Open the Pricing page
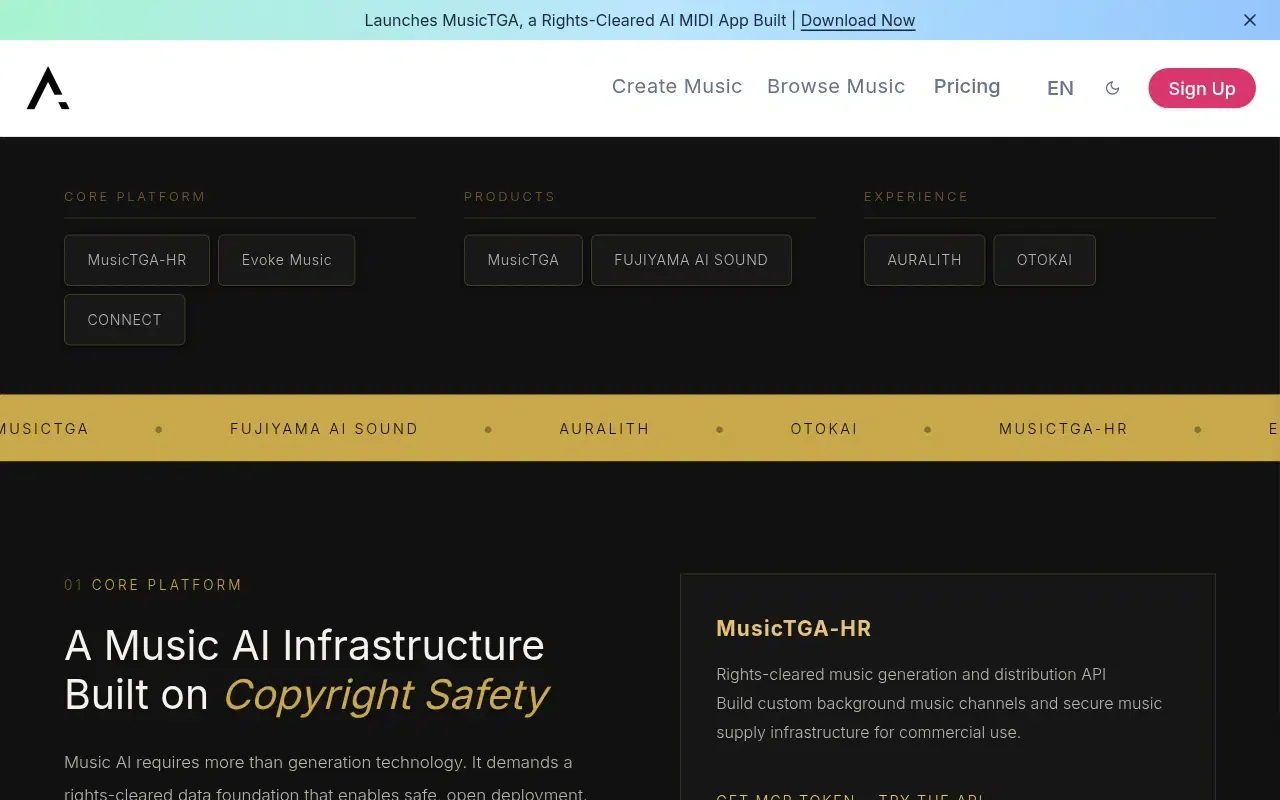1280x800 pixels. coord(967,86)
